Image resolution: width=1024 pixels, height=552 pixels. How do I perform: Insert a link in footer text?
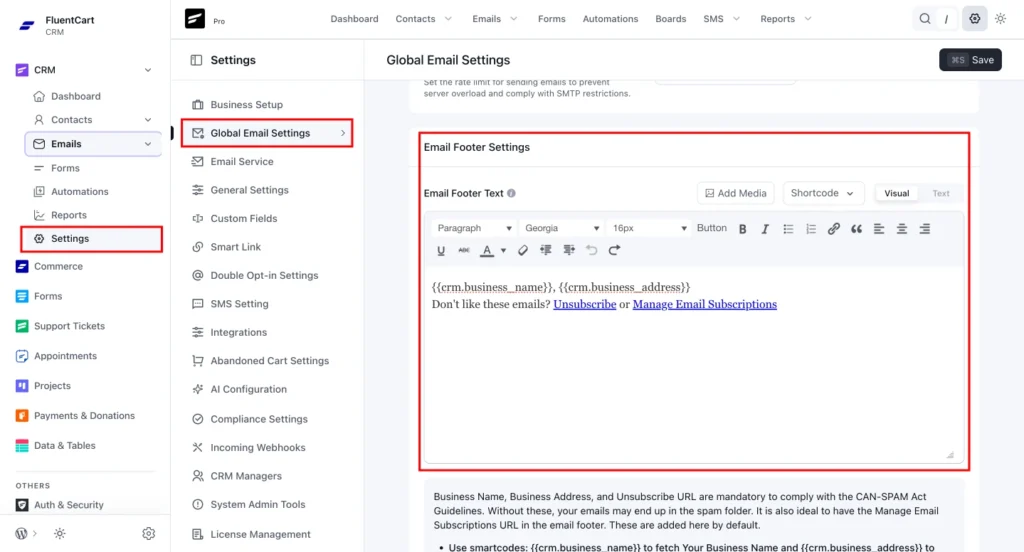tap(833, 229)
